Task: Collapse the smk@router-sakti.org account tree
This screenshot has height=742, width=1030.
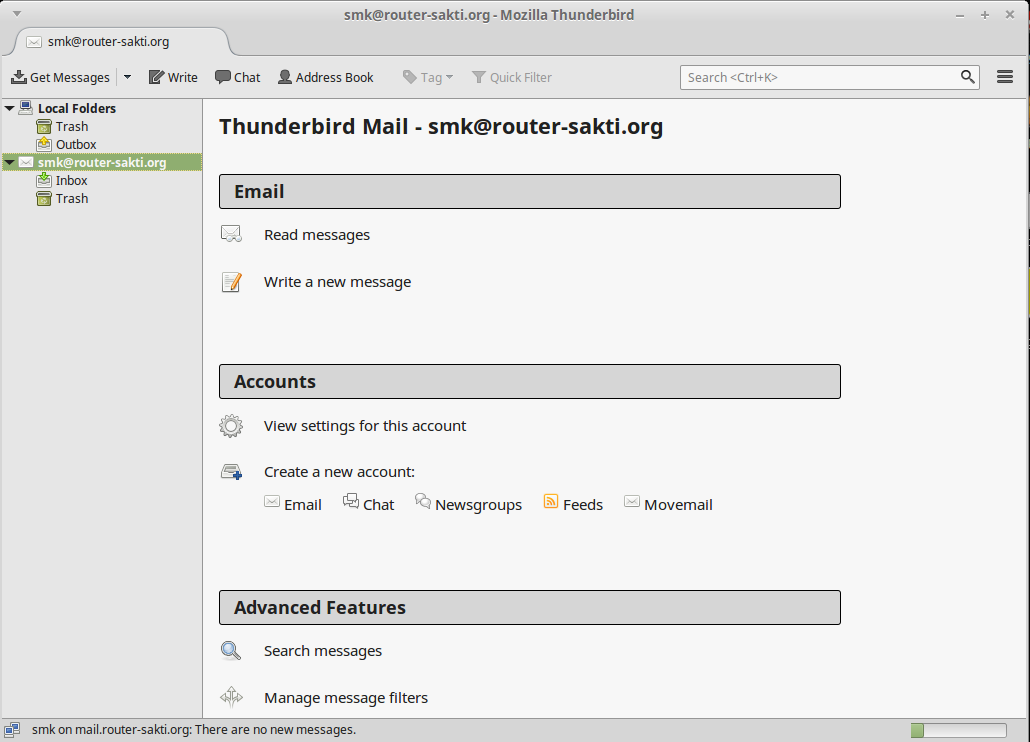Action: [x=8, y=161]
